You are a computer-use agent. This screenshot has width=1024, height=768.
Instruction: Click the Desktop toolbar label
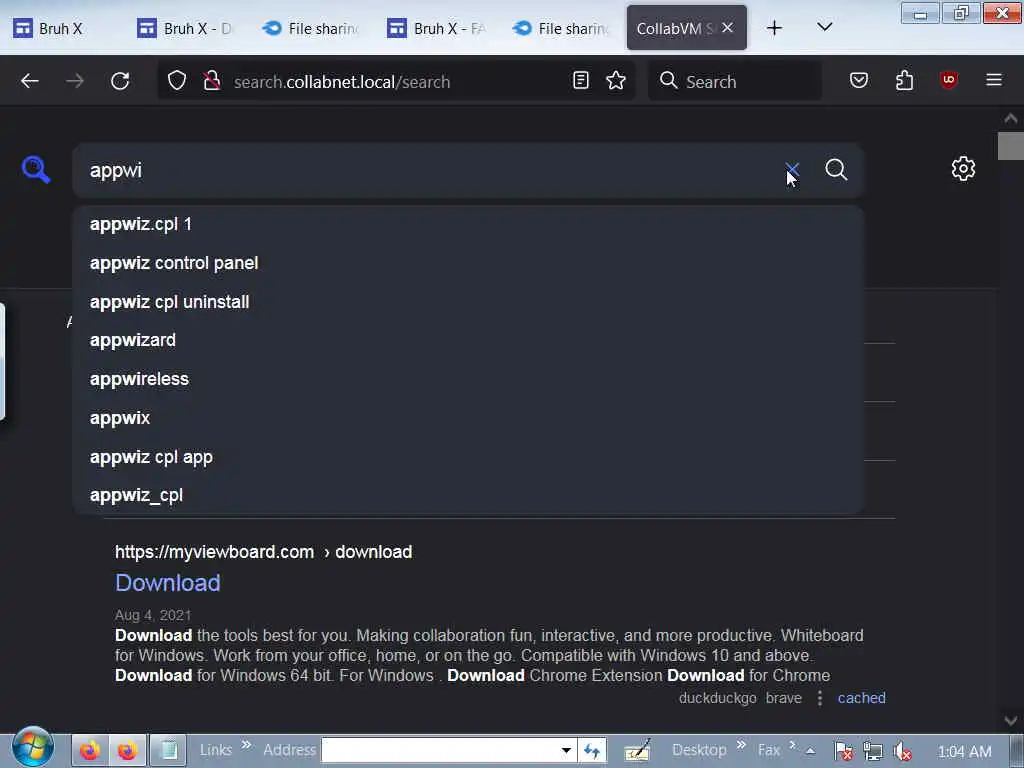tap(699, 750)
